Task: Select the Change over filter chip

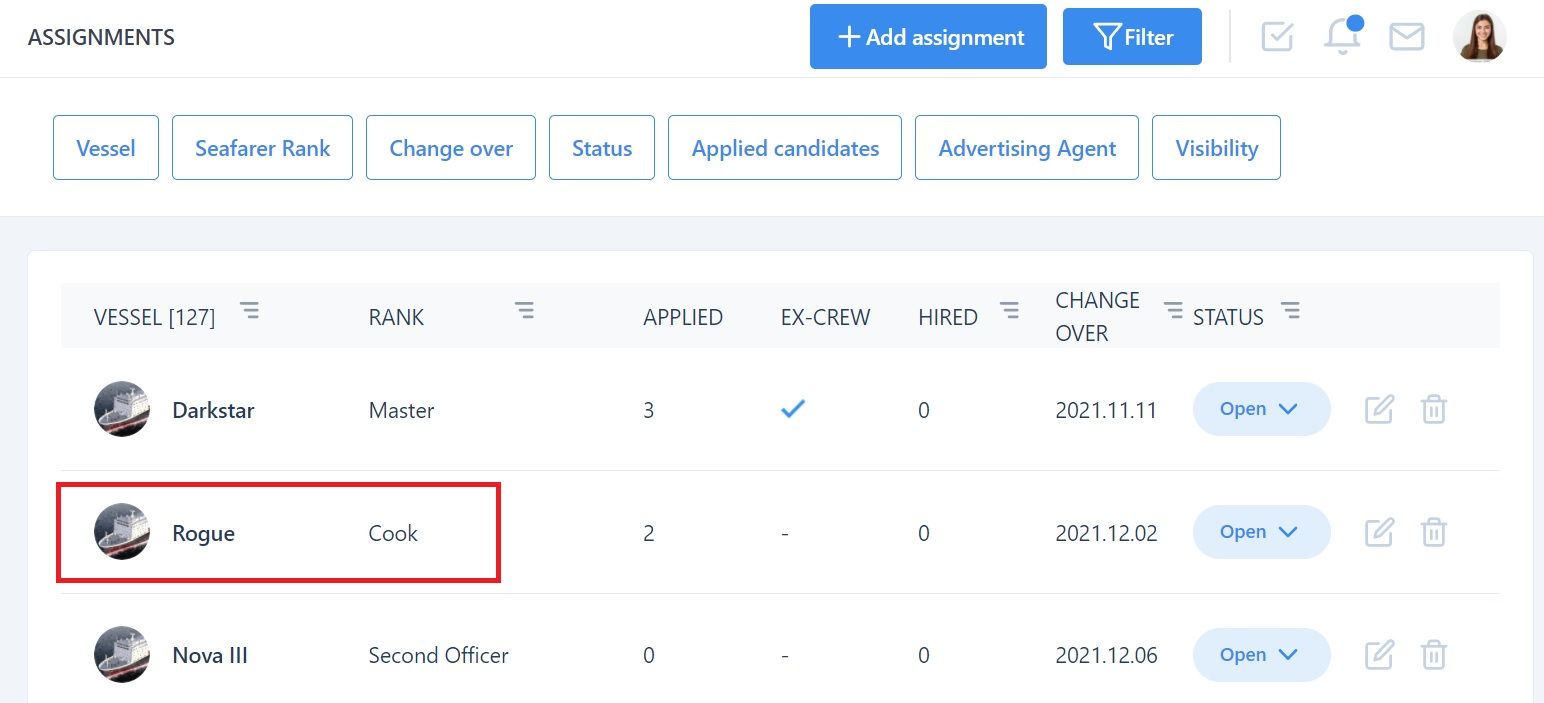Action: pos(451,148)
